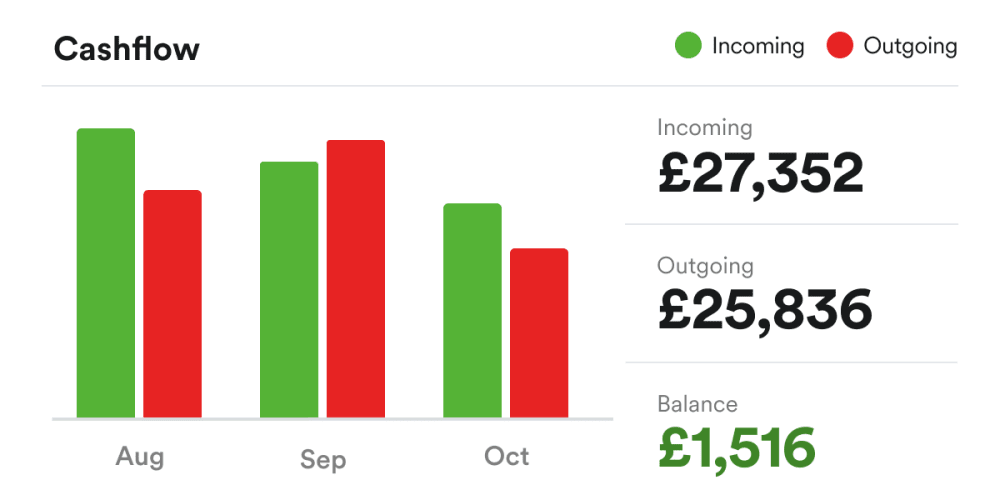Screen dimensions: 1000x500
Task: Toggle the Incoming series via legend text
Action: (x=757, y=46)
